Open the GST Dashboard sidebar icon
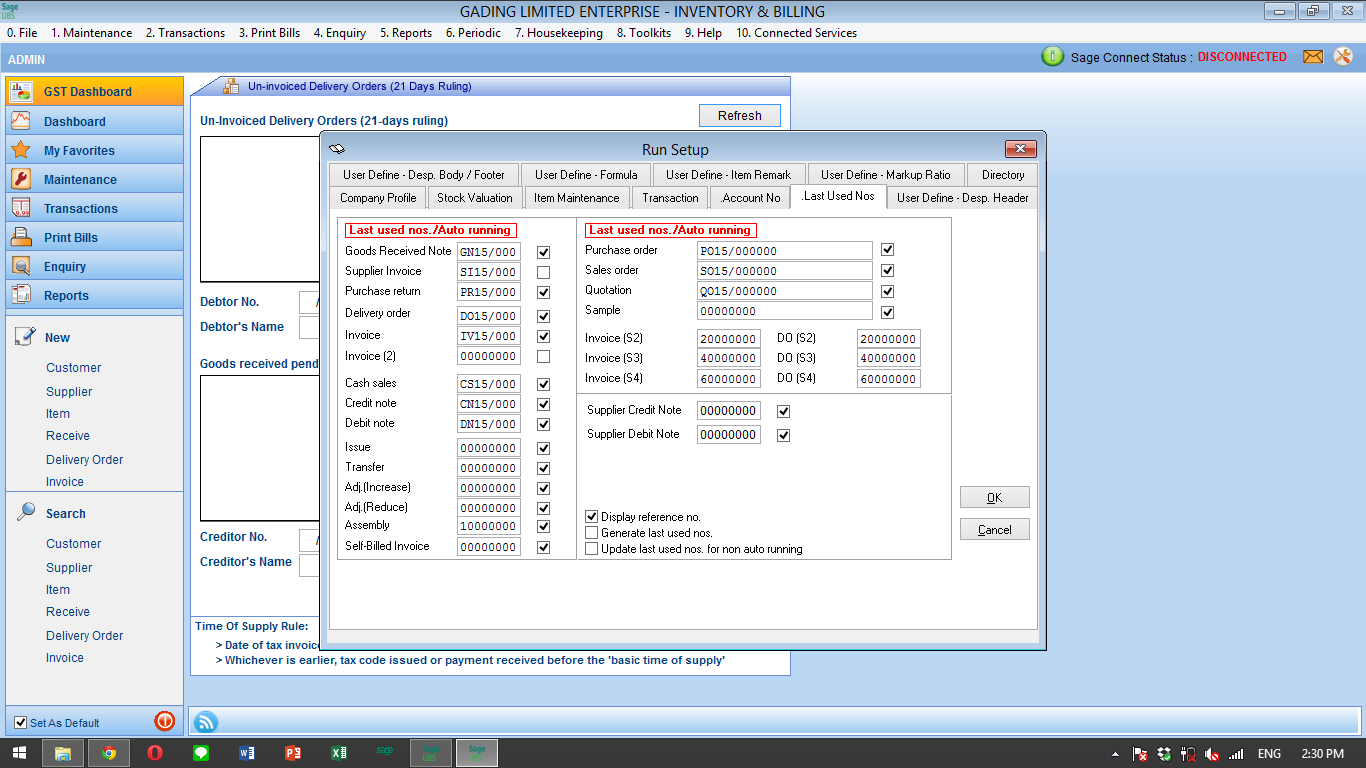Screen dimensions: 1366x768 pos(20,91)
